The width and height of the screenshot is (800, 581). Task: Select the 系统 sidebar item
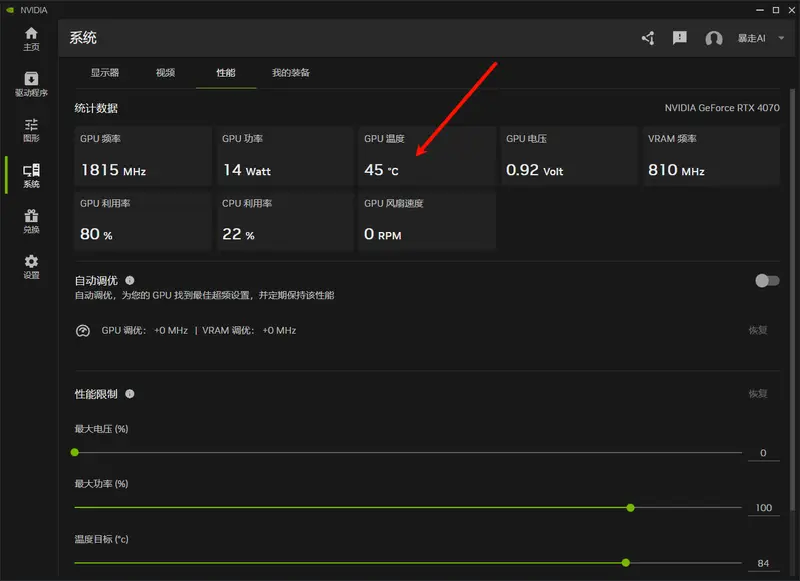click(x=31, y=175)
